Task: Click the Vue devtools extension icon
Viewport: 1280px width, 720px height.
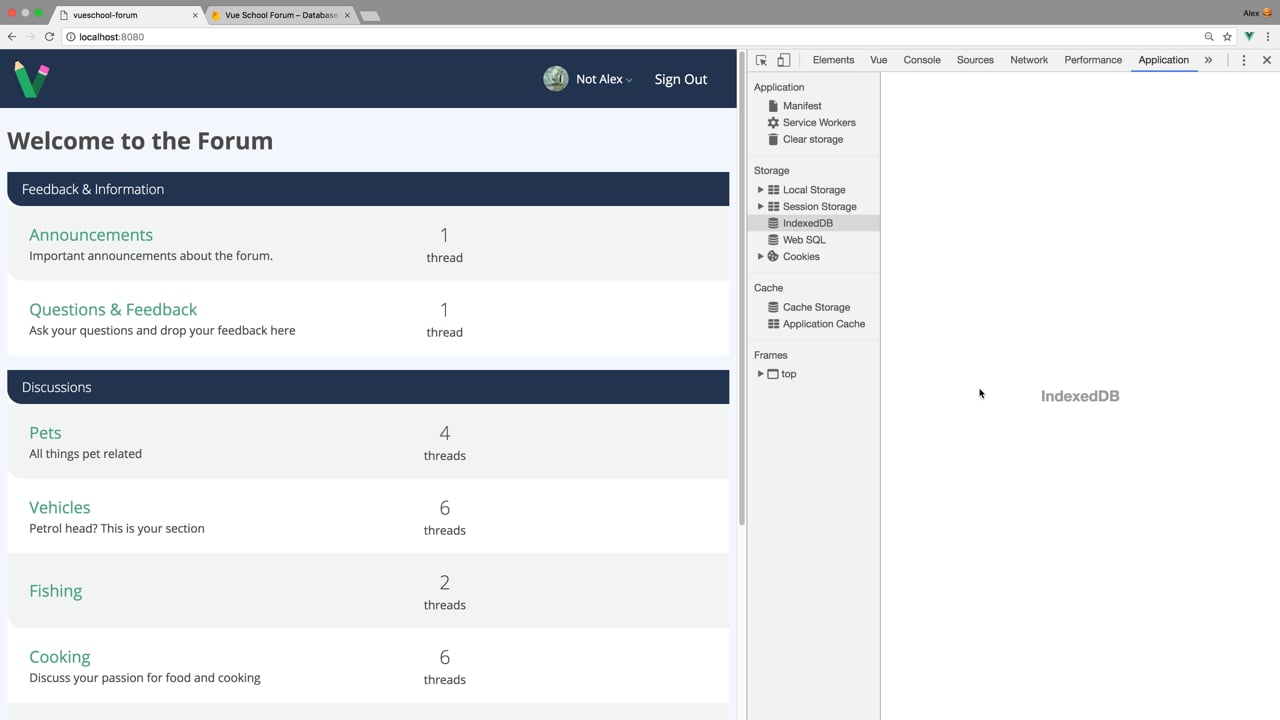Action: pos(1249,37)
